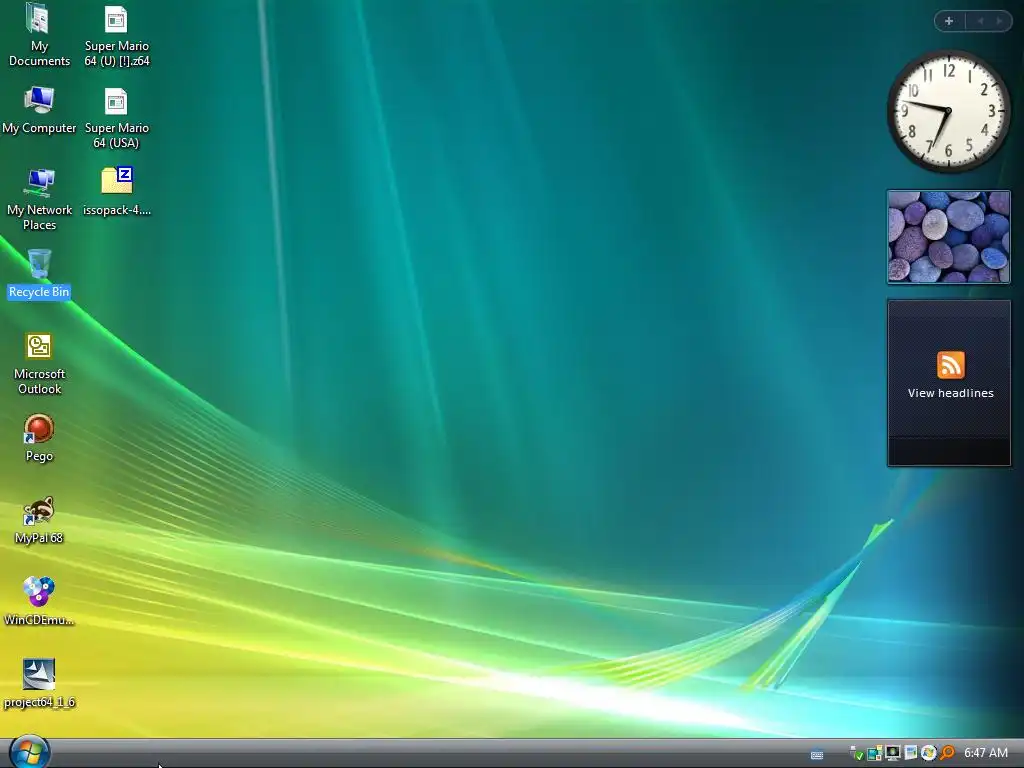Viewport: 1024px width, 768px height.
Task: Click View headlines in feed gadget
Action: [950, 393]
